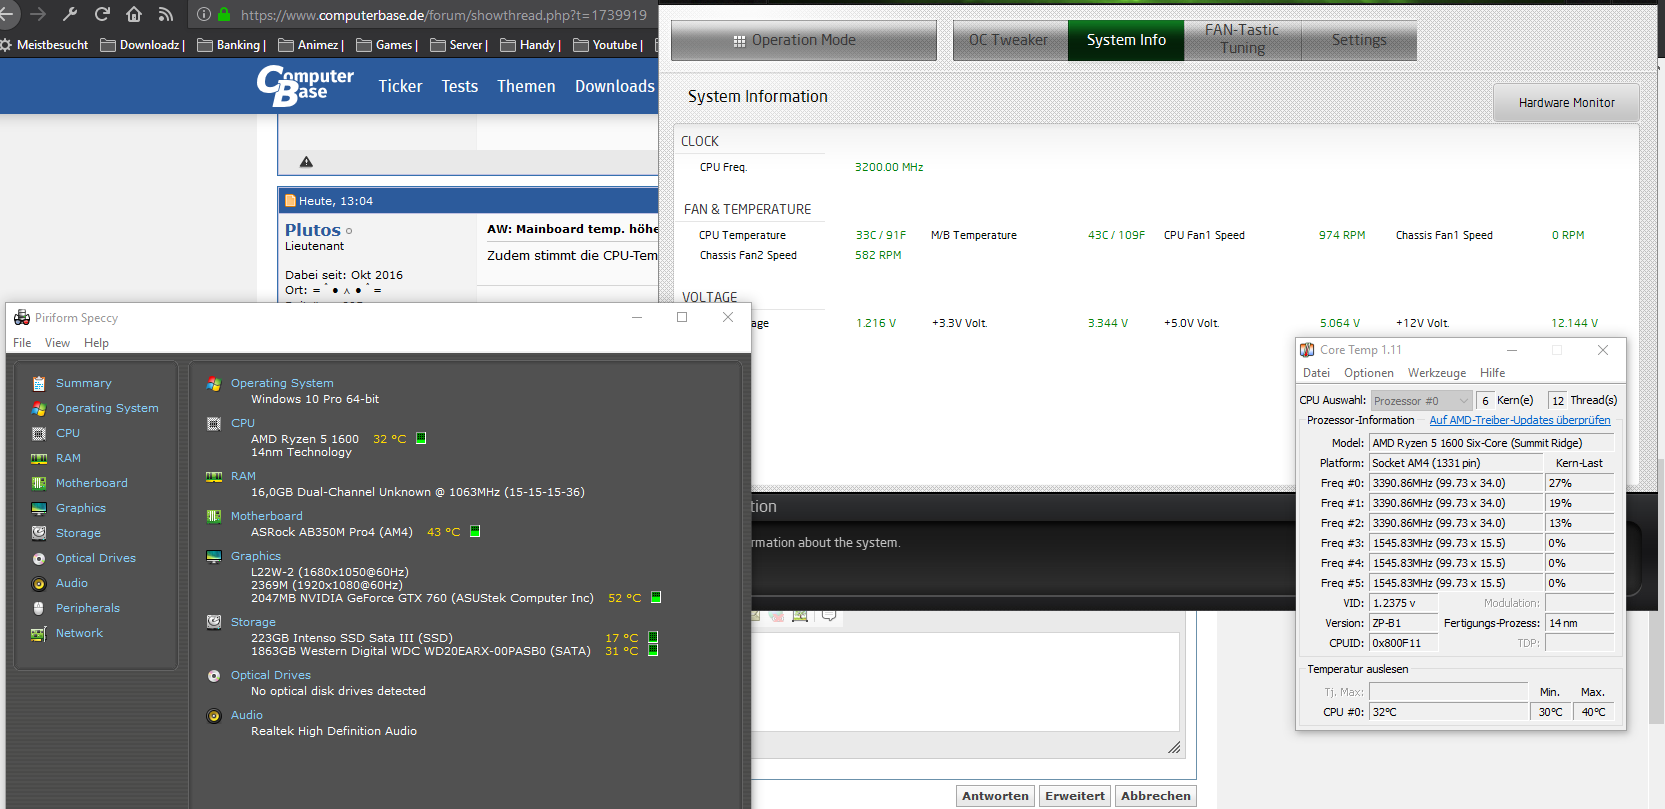Open the Settings tab in ASRock utility

1359,40
